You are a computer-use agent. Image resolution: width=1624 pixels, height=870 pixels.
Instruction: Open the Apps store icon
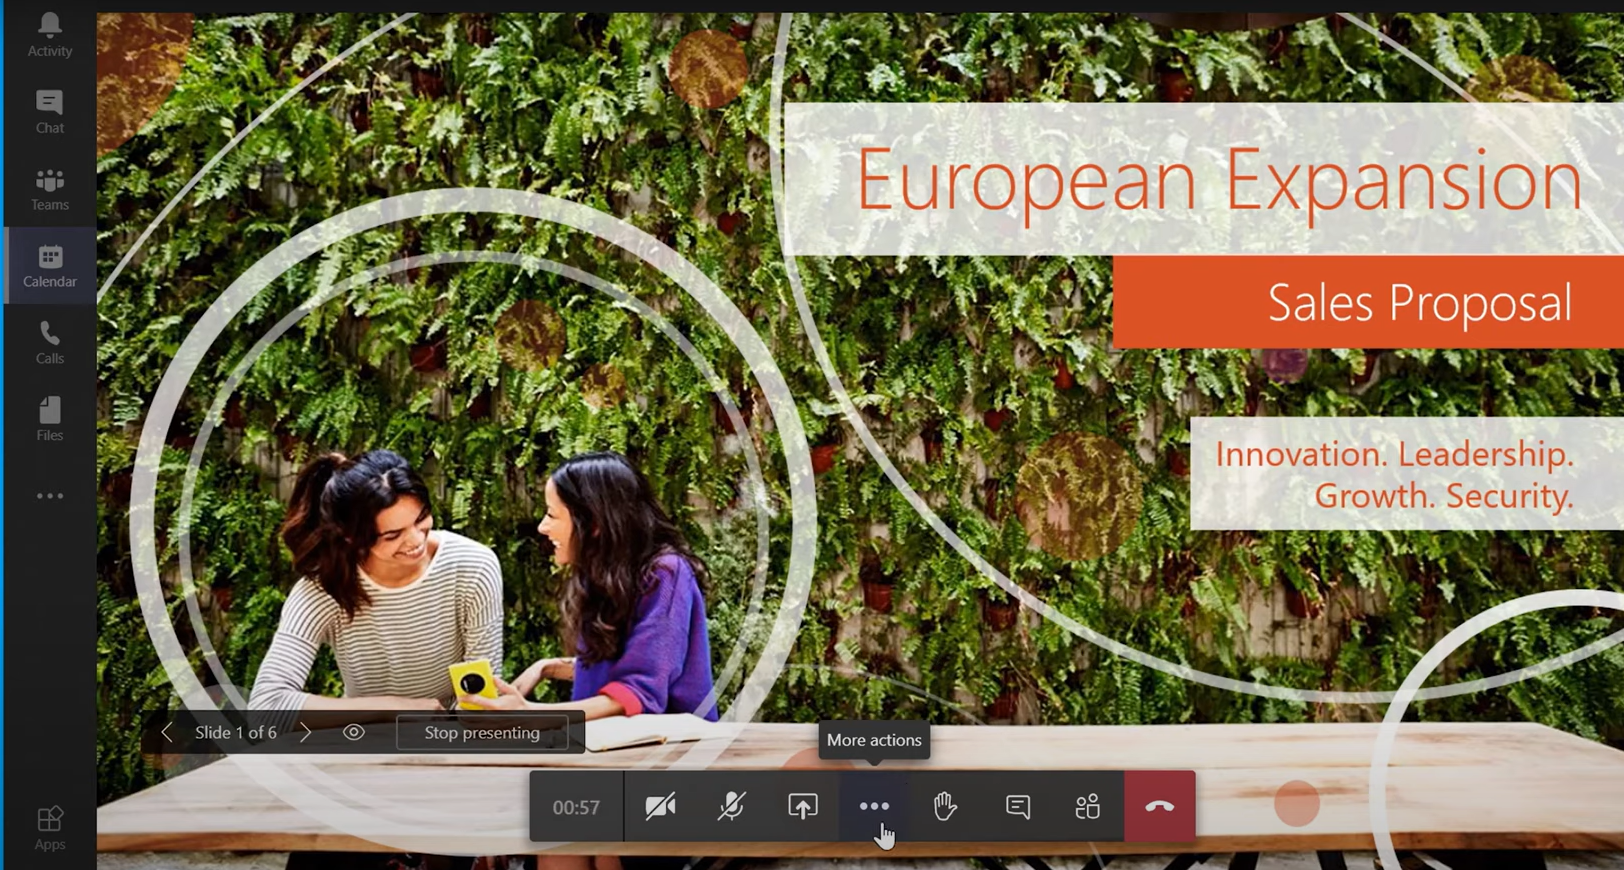coord(49,828)
